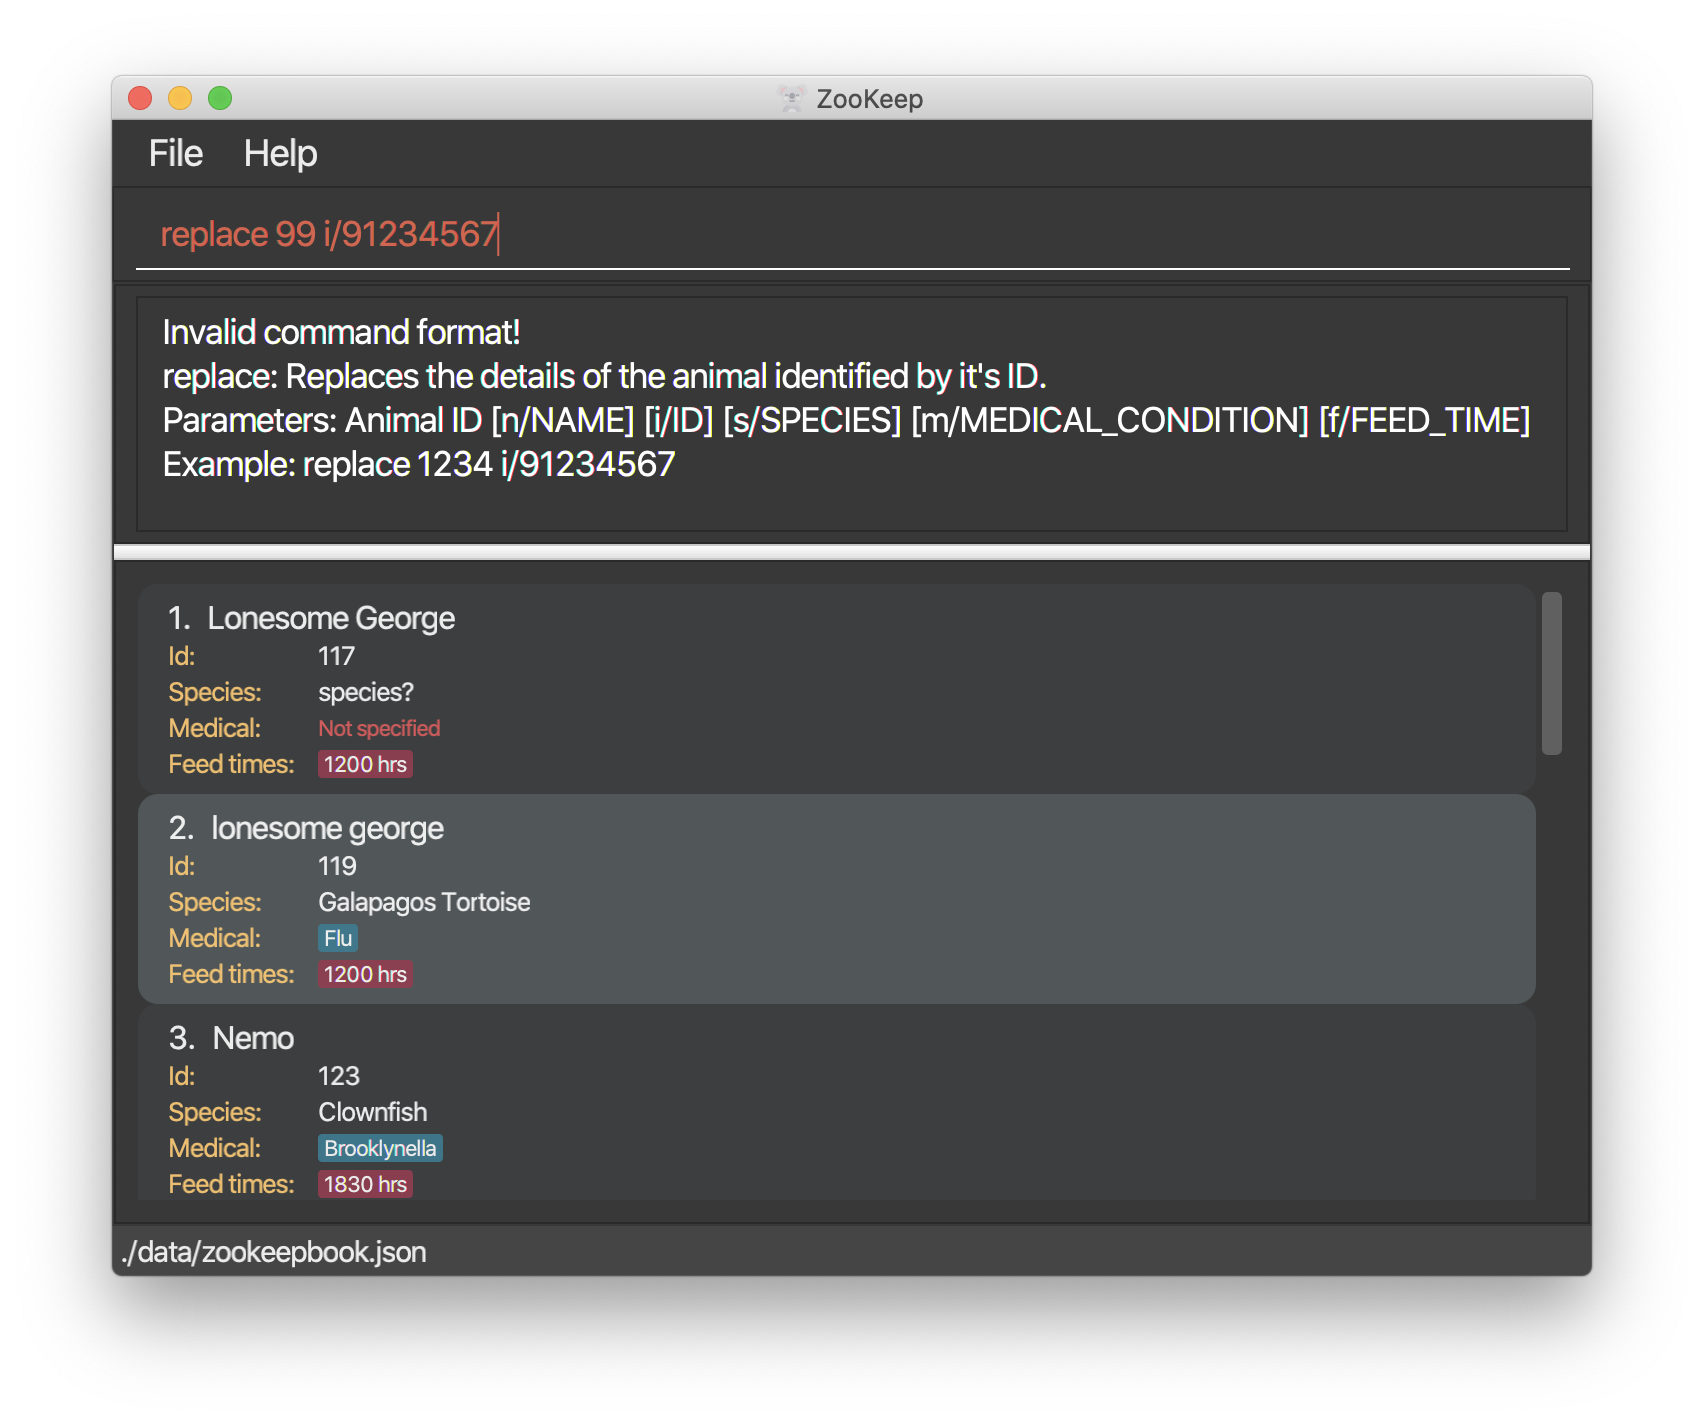Click the Example: replace 1234 line

(x=419, y=464)
